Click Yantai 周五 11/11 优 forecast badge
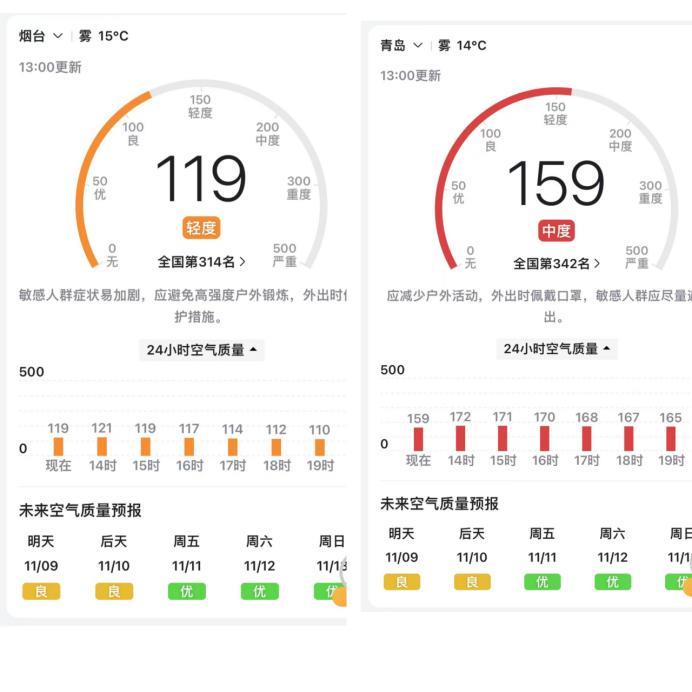The width and height of the screenshot is (692, 692). point(186,591)
